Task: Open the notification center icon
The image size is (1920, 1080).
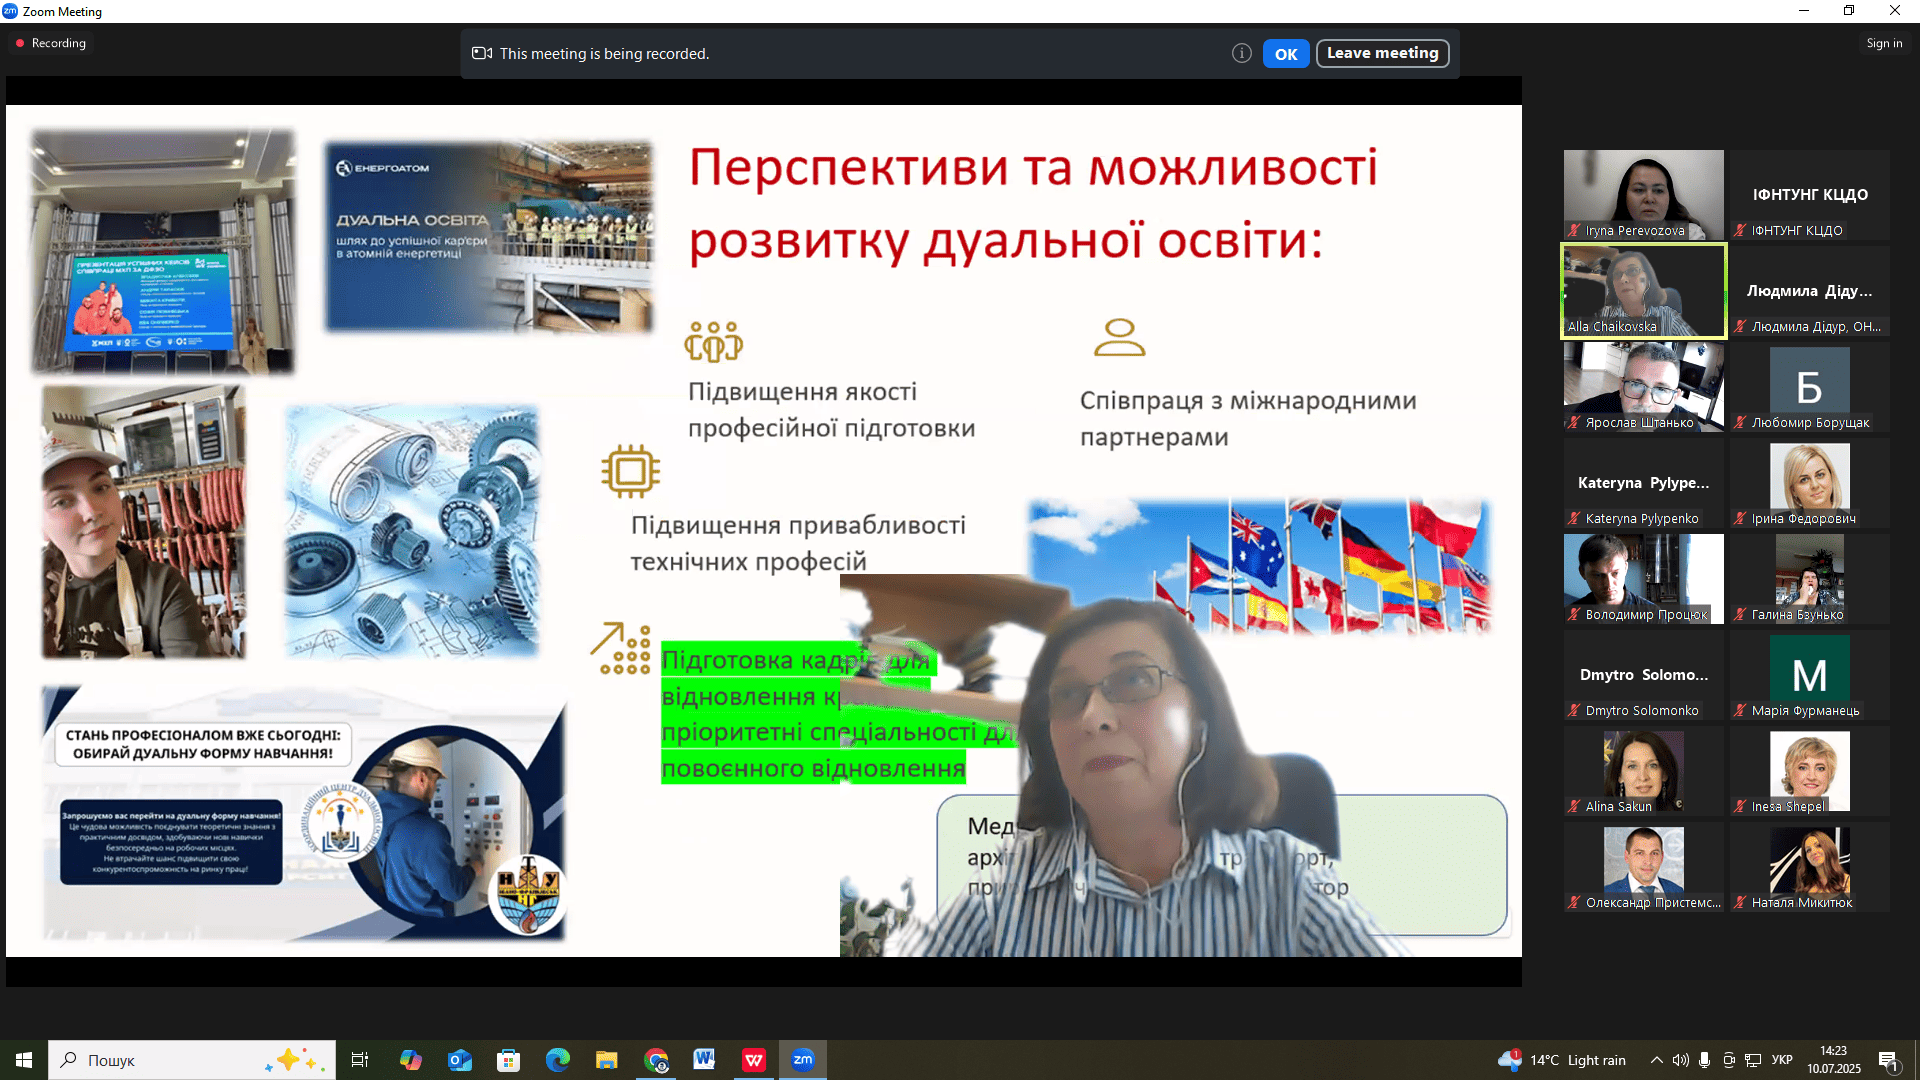Action: coord(1888,1060)
